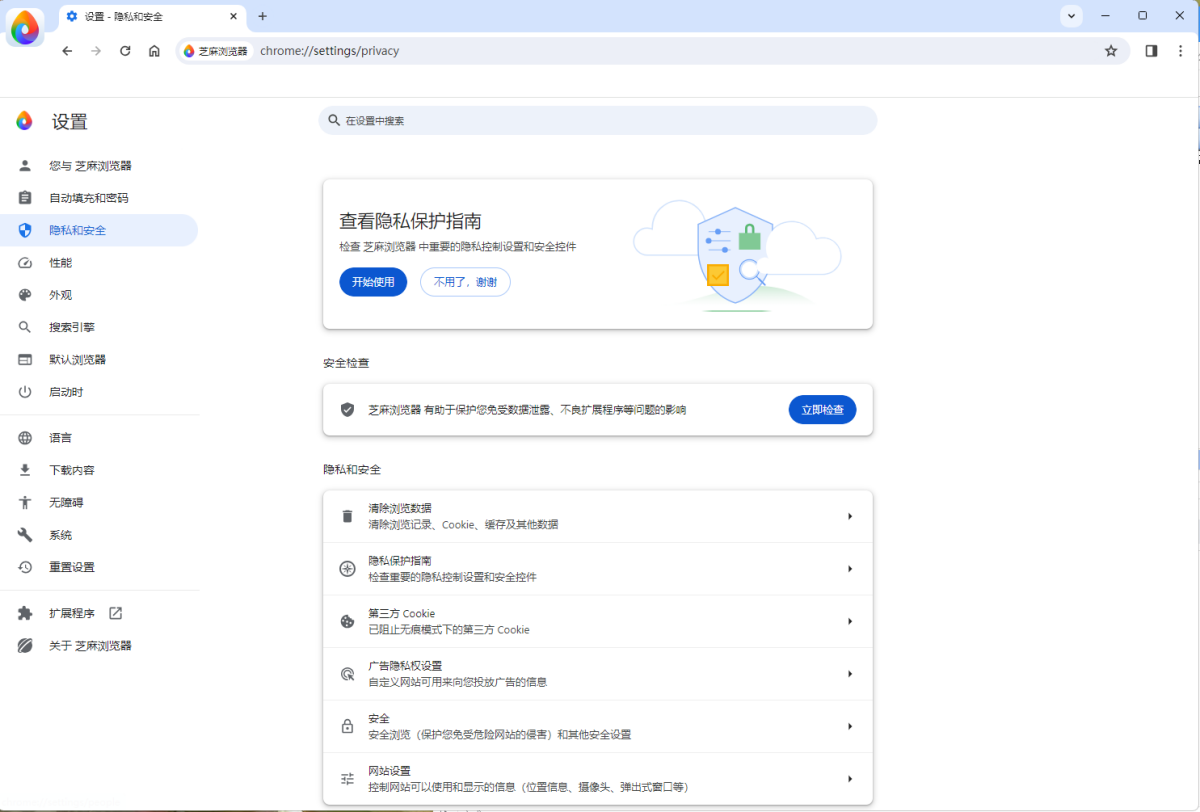The image size is (1200, 812).
Task: Click the 立即检查 button
Action: (x=822, y=409)
